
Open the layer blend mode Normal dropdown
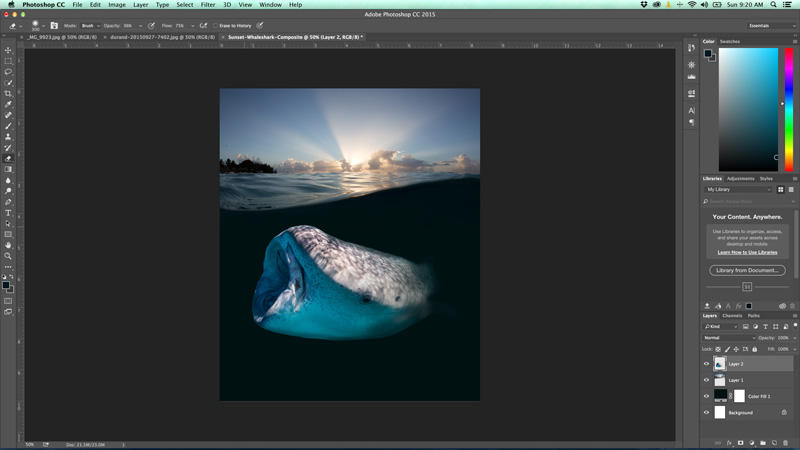click(x=728, y=338)
